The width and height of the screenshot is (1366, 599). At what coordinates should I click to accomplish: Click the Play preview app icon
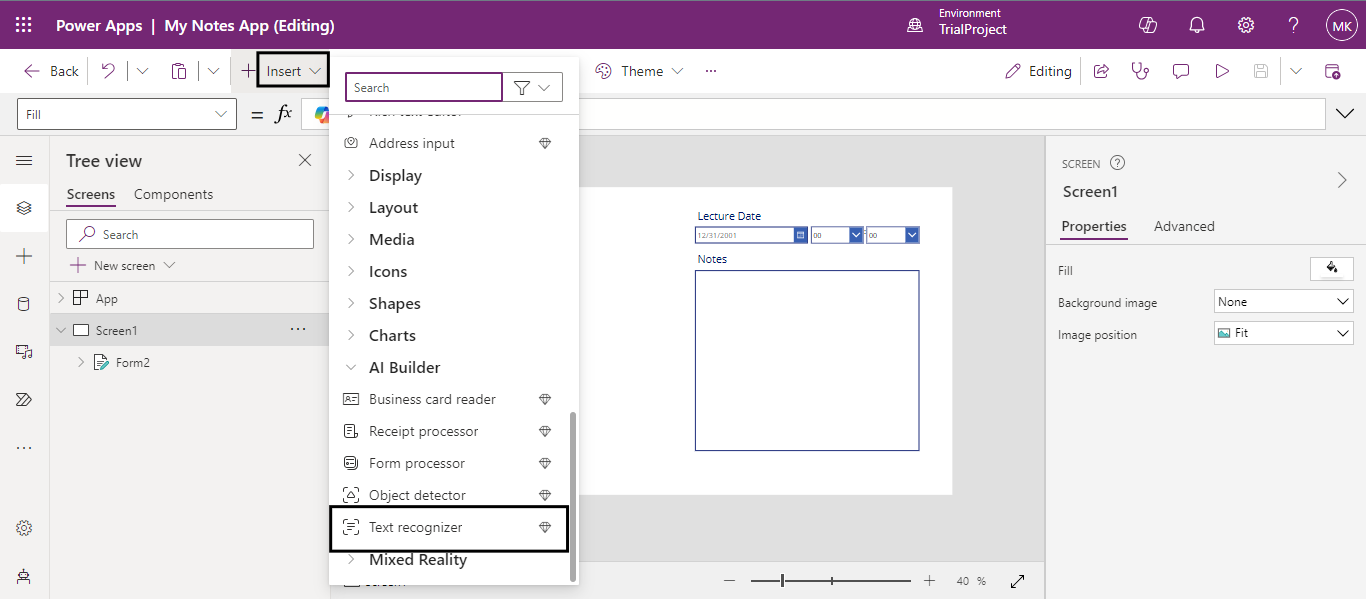tap(1221, 71)
